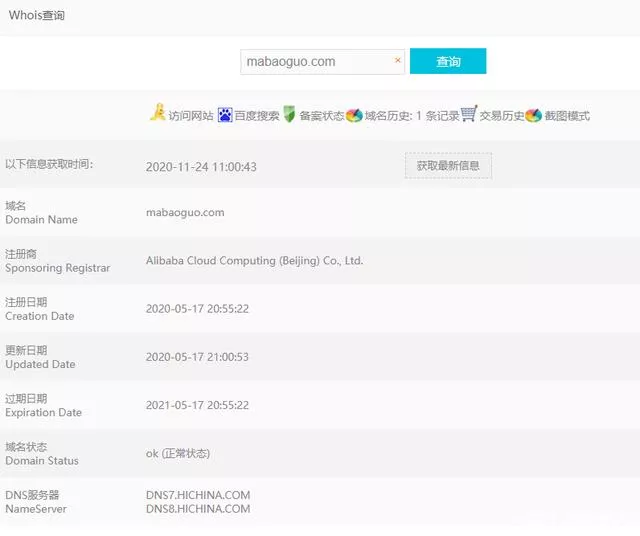This screenshot has width=640, height=536.
Task: Open the 交易历史 link
Action: click(501, 116)
